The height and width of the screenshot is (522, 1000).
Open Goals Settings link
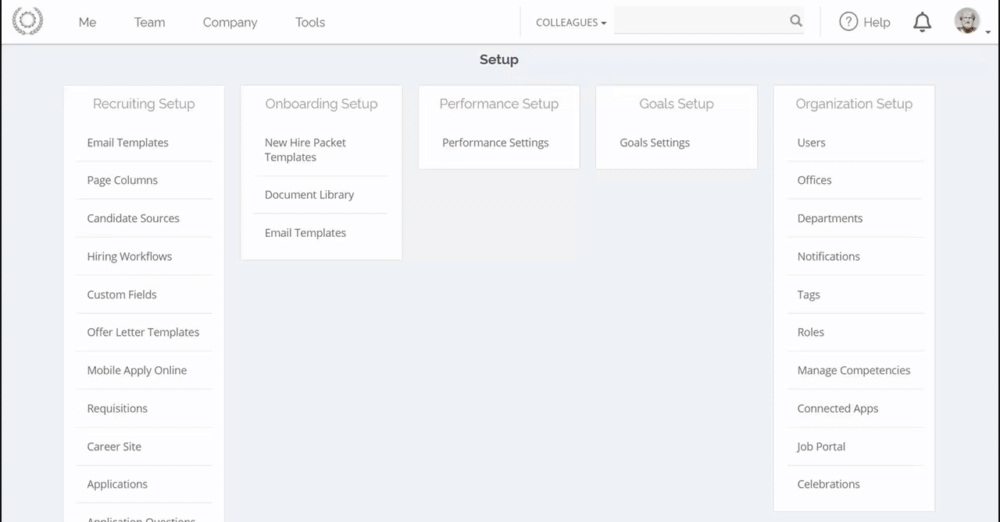click(x=655, y=143)
